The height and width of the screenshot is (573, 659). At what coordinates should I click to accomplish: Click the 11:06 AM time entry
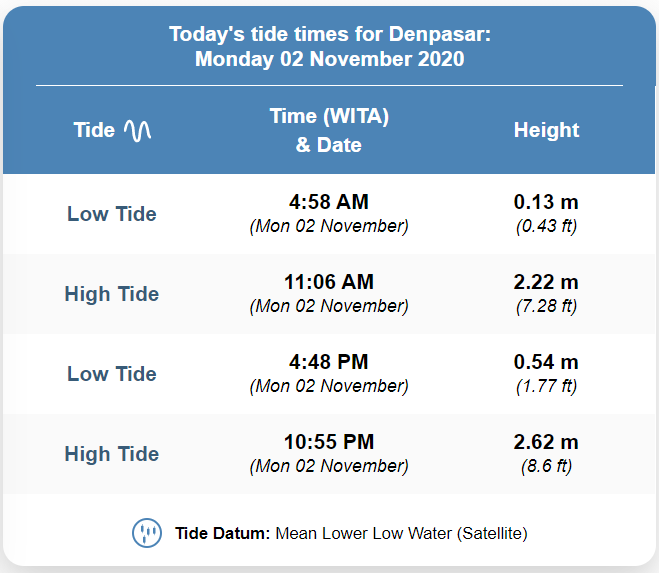pyautogui.click(x=329, y=282)
